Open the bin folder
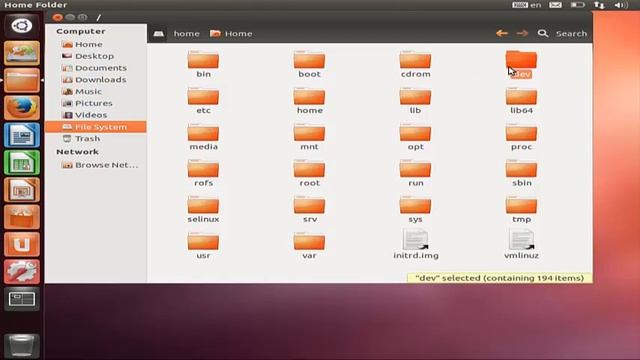Viewport: 640px width, 360px height. [203, 64]
